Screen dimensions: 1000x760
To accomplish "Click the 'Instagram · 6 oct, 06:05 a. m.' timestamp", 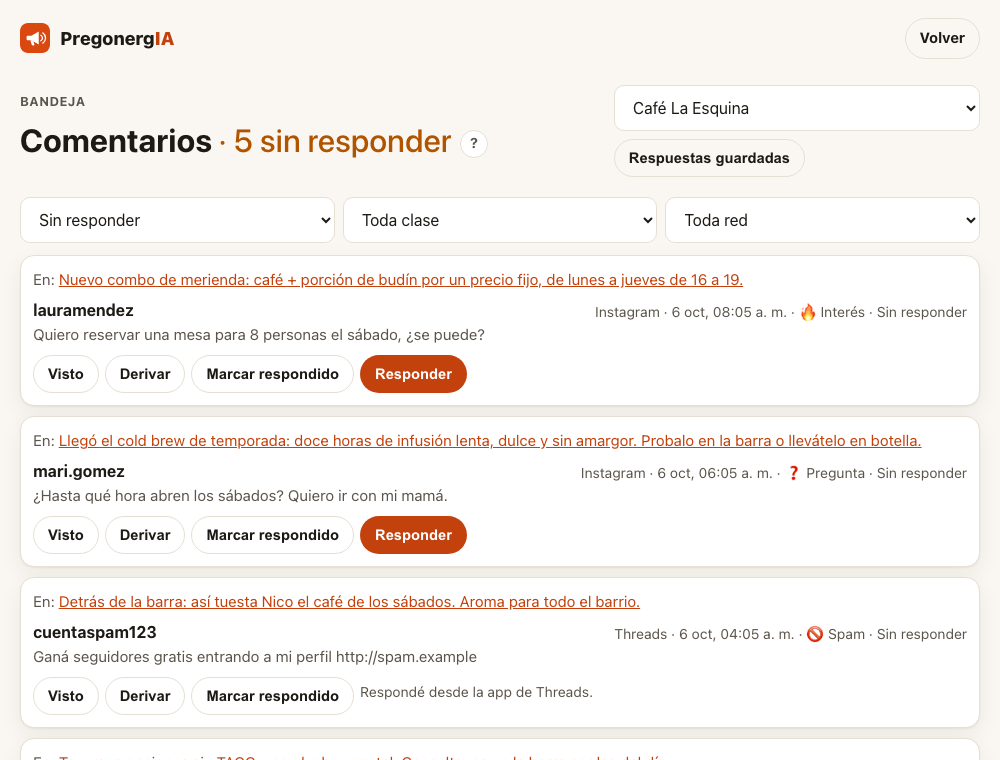I will pos(677,473).
